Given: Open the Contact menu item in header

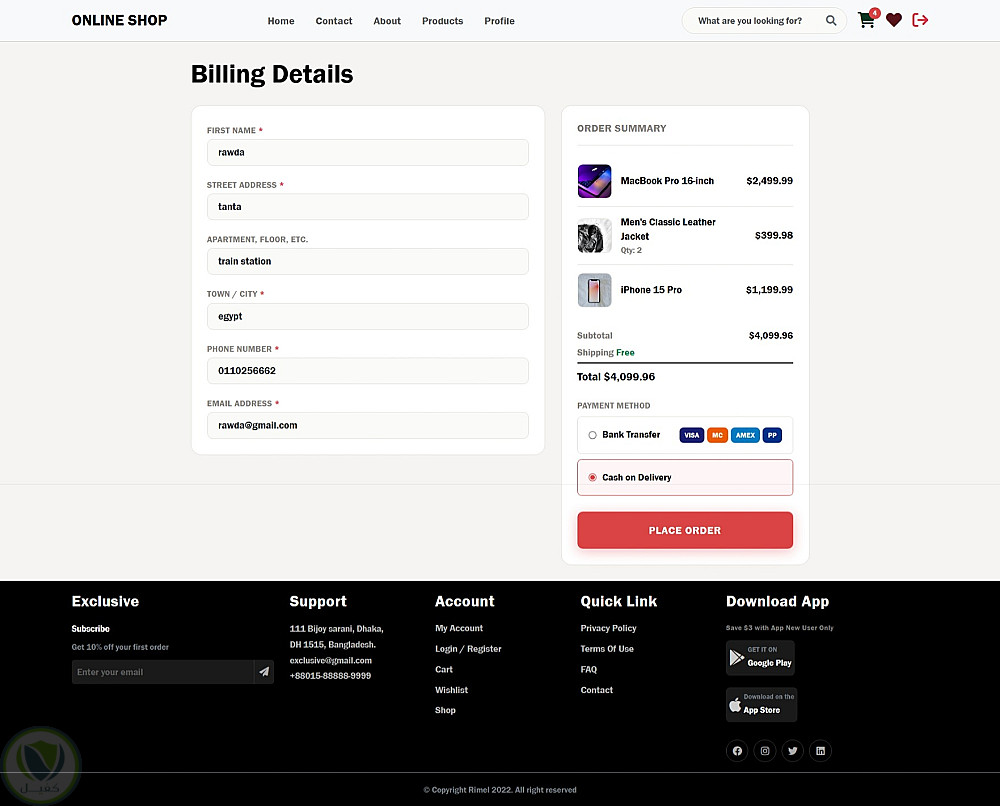Looking at the screenshot, I should click(x=334, y=21).
